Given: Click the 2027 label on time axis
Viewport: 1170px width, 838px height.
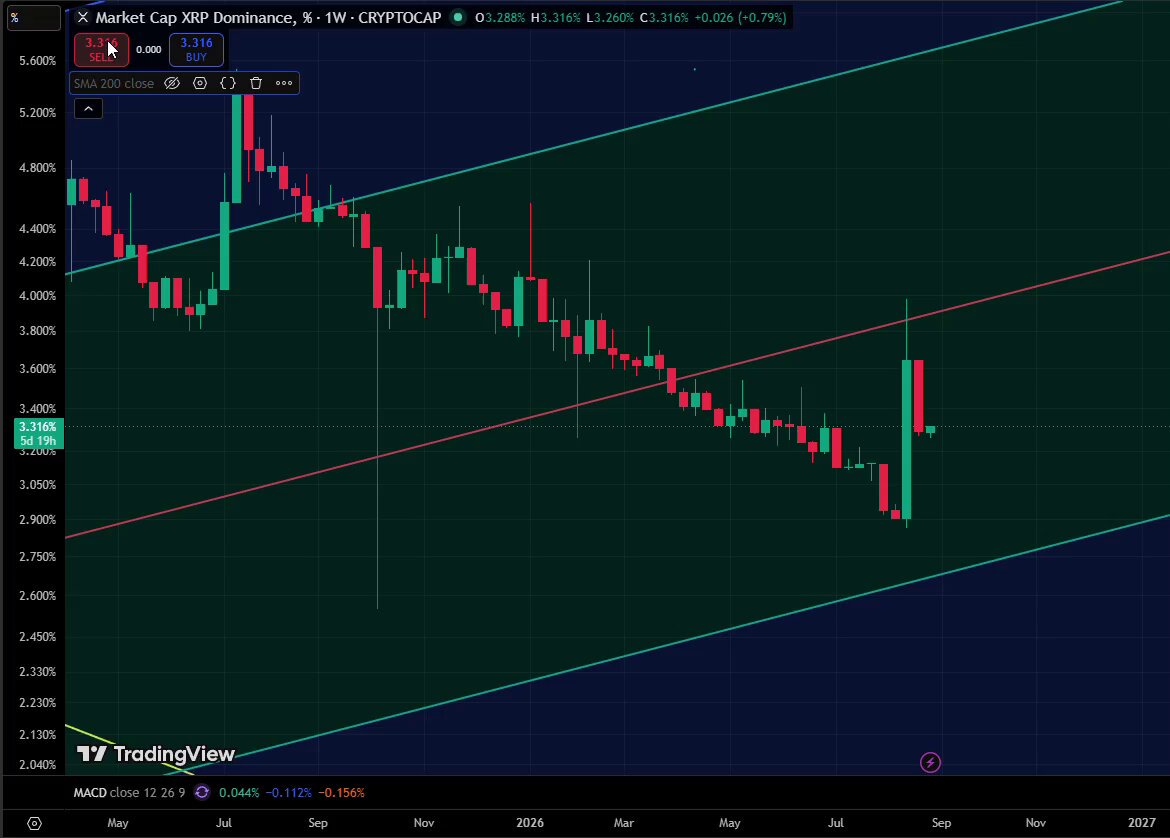Looking at the screenshot, I should (1142, 822).
